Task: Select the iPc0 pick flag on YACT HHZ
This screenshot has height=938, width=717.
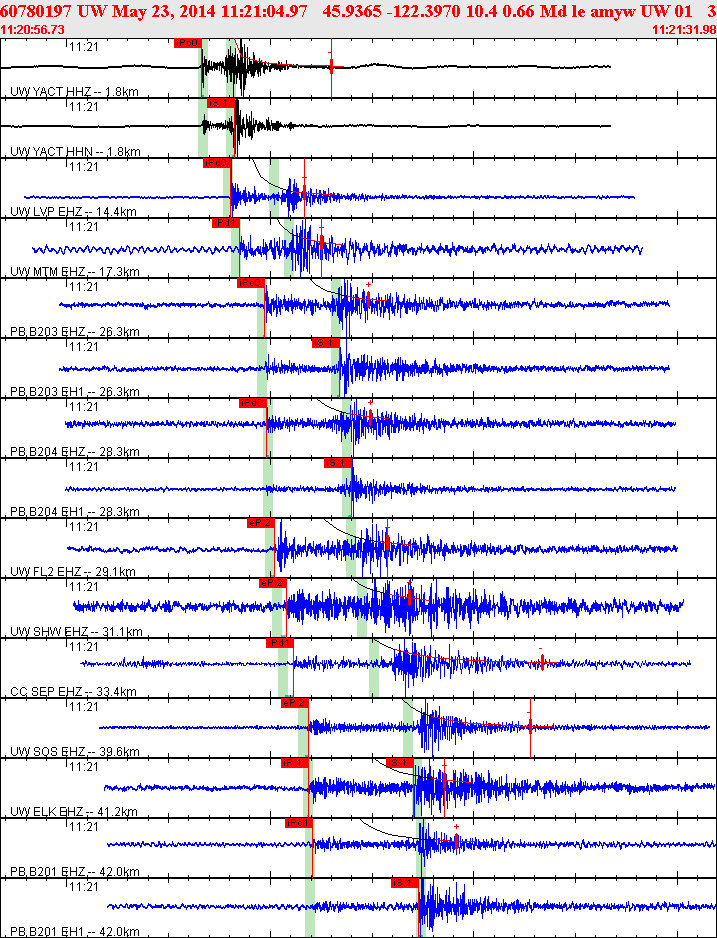Action: [x=187, y=42]
